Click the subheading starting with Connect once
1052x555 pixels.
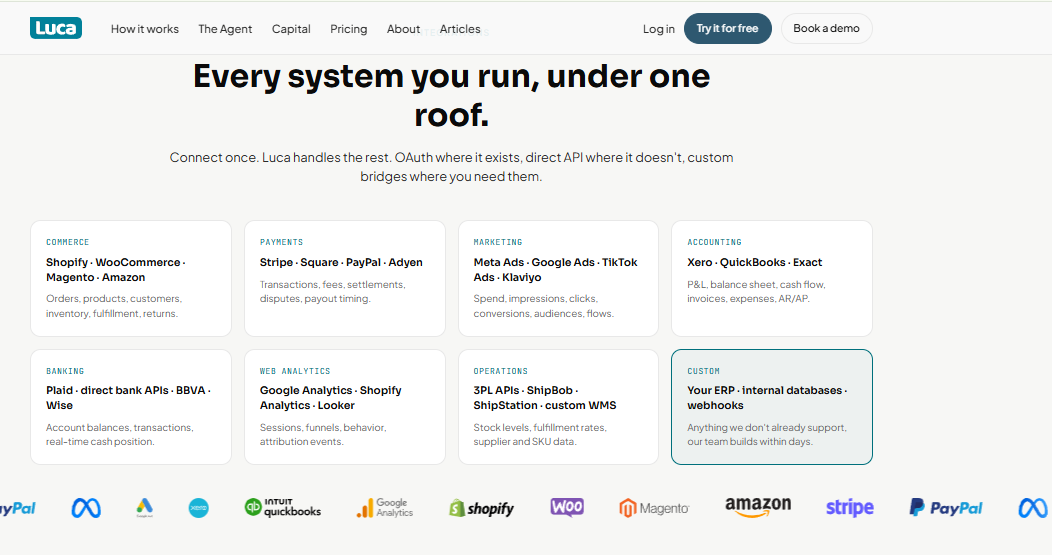coord(451,167)
